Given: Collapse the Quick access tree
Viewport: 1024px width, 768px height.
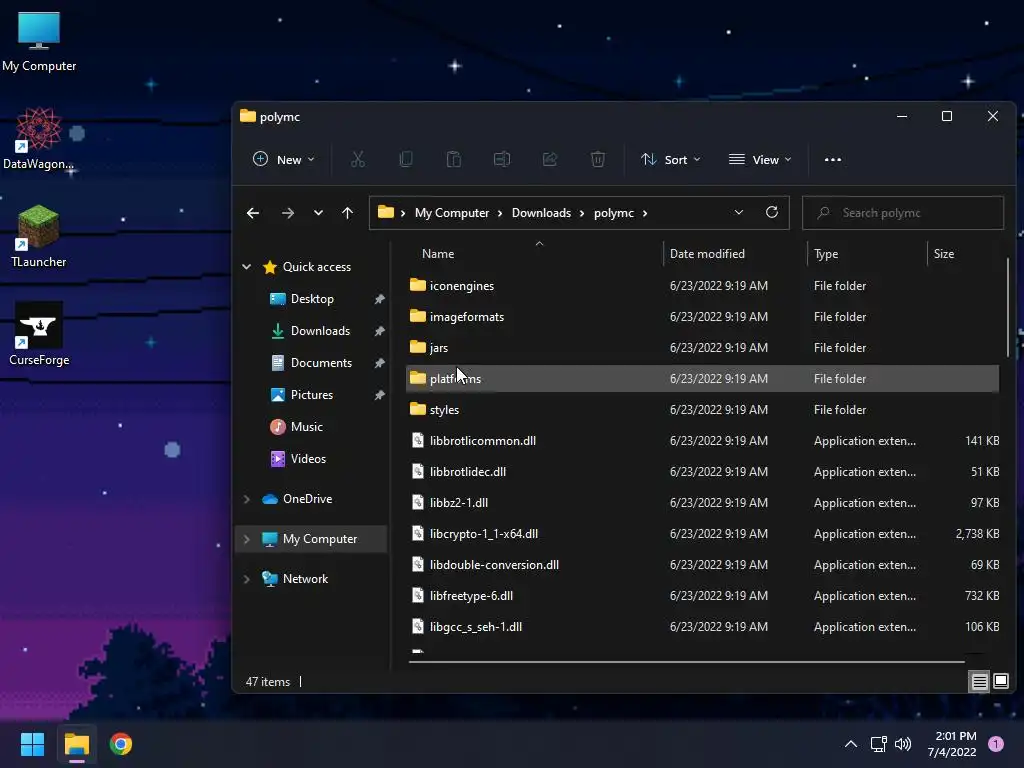Looking at the screenshot, I should coord(247,266).
